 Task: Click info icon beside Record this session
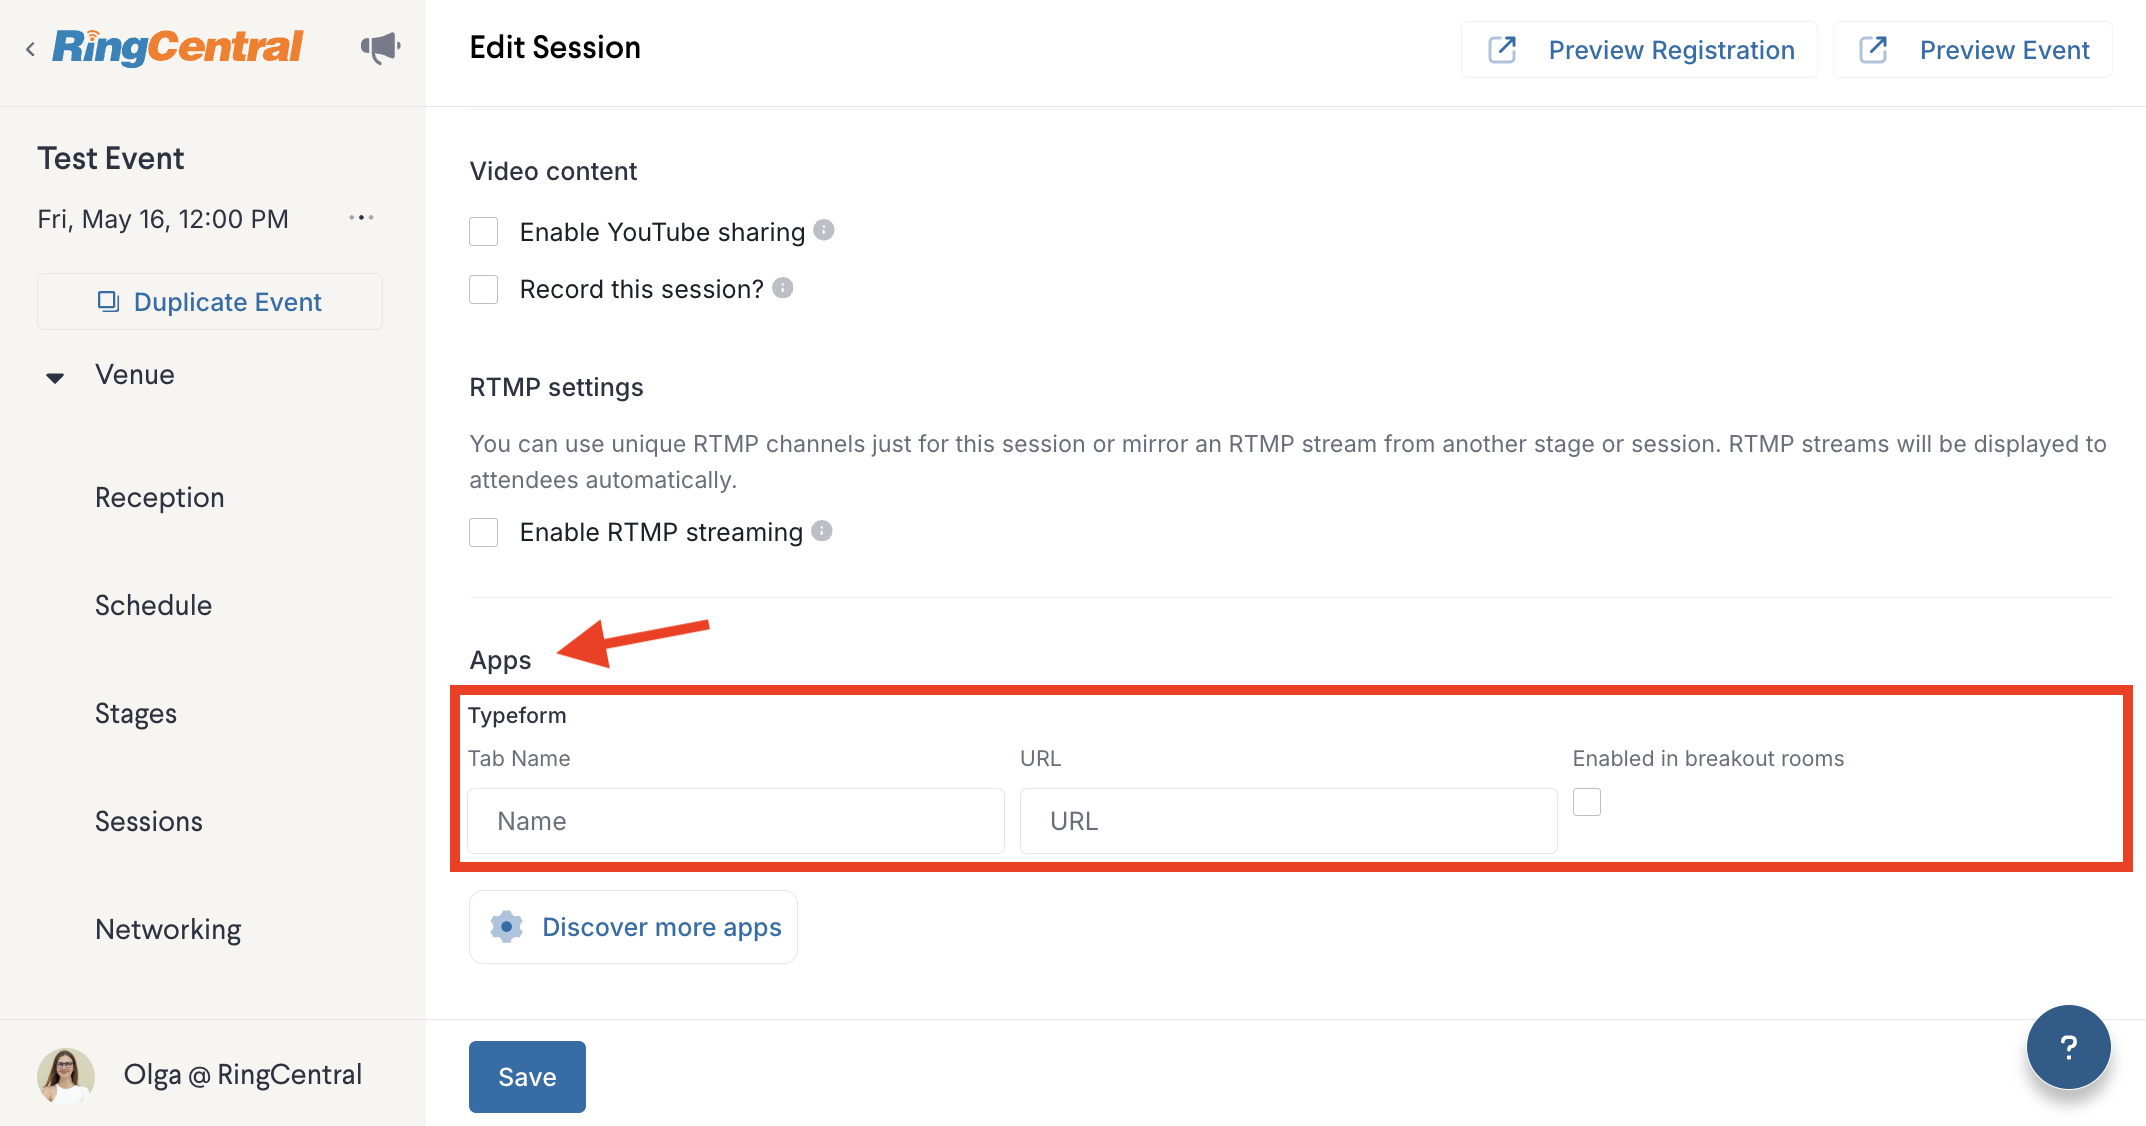(x=783, y=288)
